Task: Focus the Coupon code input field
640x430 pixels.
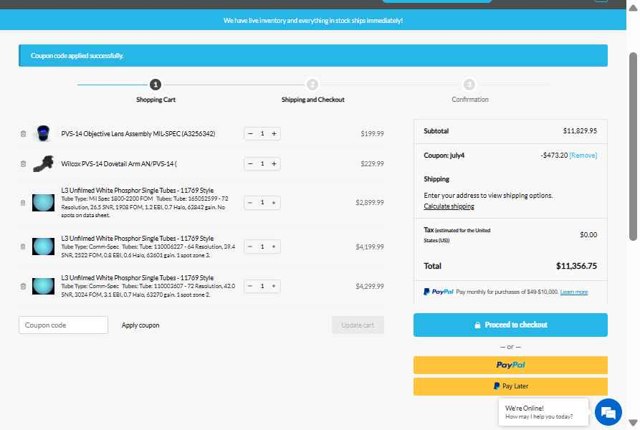Action: click(x=63, y=325)
